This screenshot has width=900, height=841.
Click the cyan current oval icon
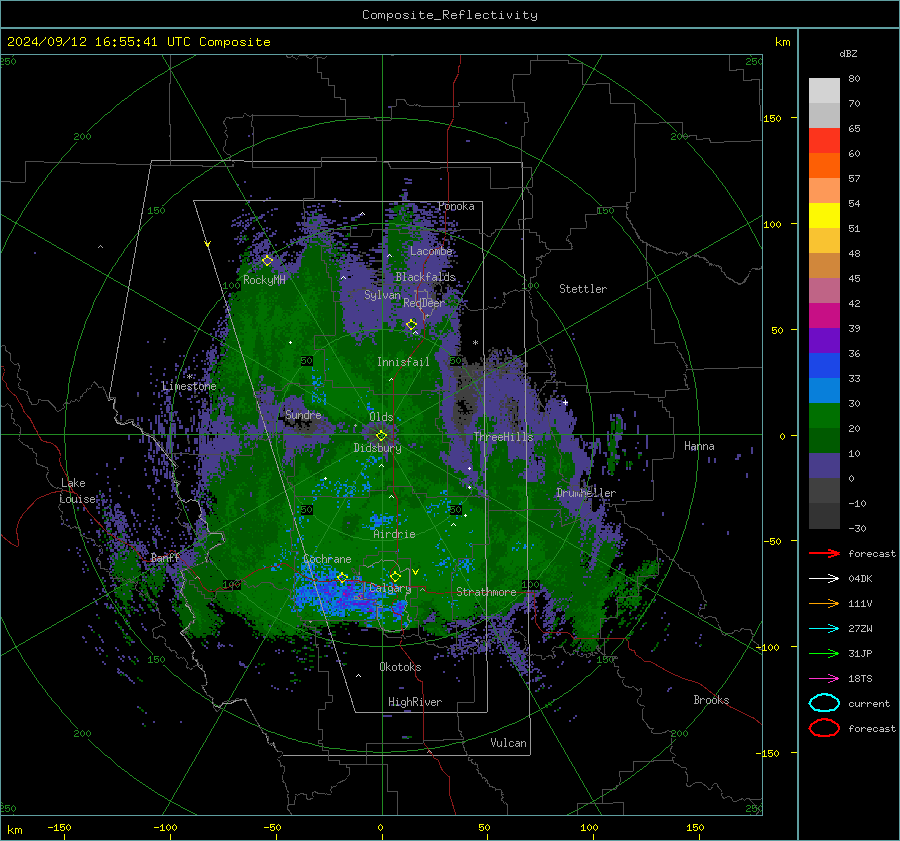(x=824, y=703)
